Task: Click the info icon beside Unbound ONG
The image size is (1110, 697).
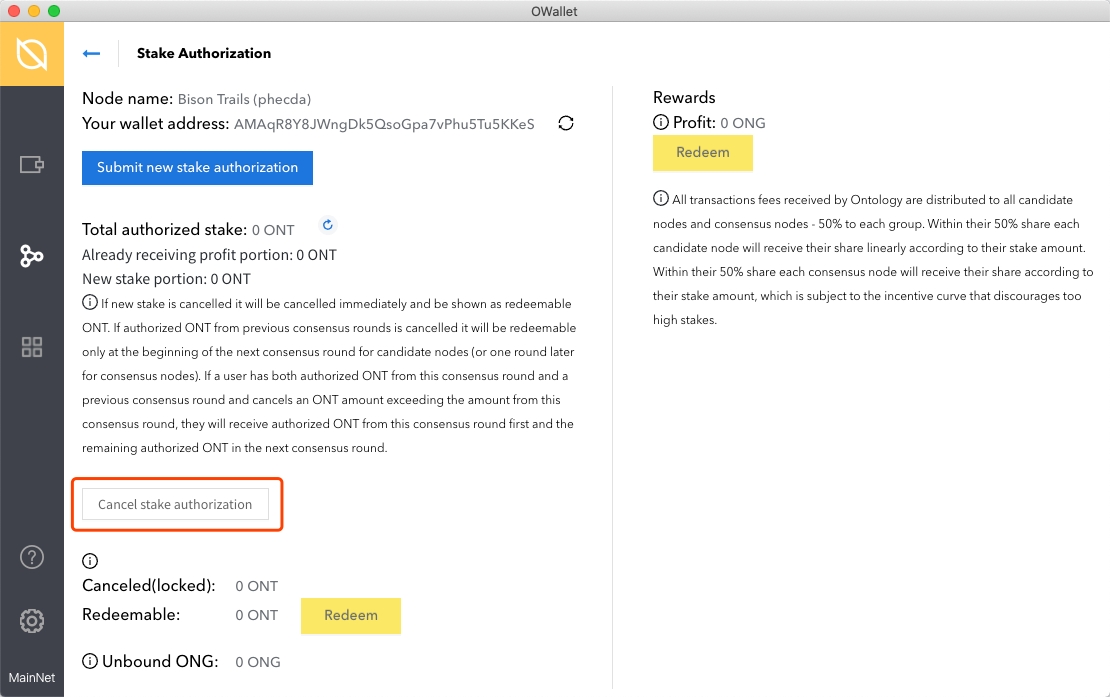Action: point(90,661)
